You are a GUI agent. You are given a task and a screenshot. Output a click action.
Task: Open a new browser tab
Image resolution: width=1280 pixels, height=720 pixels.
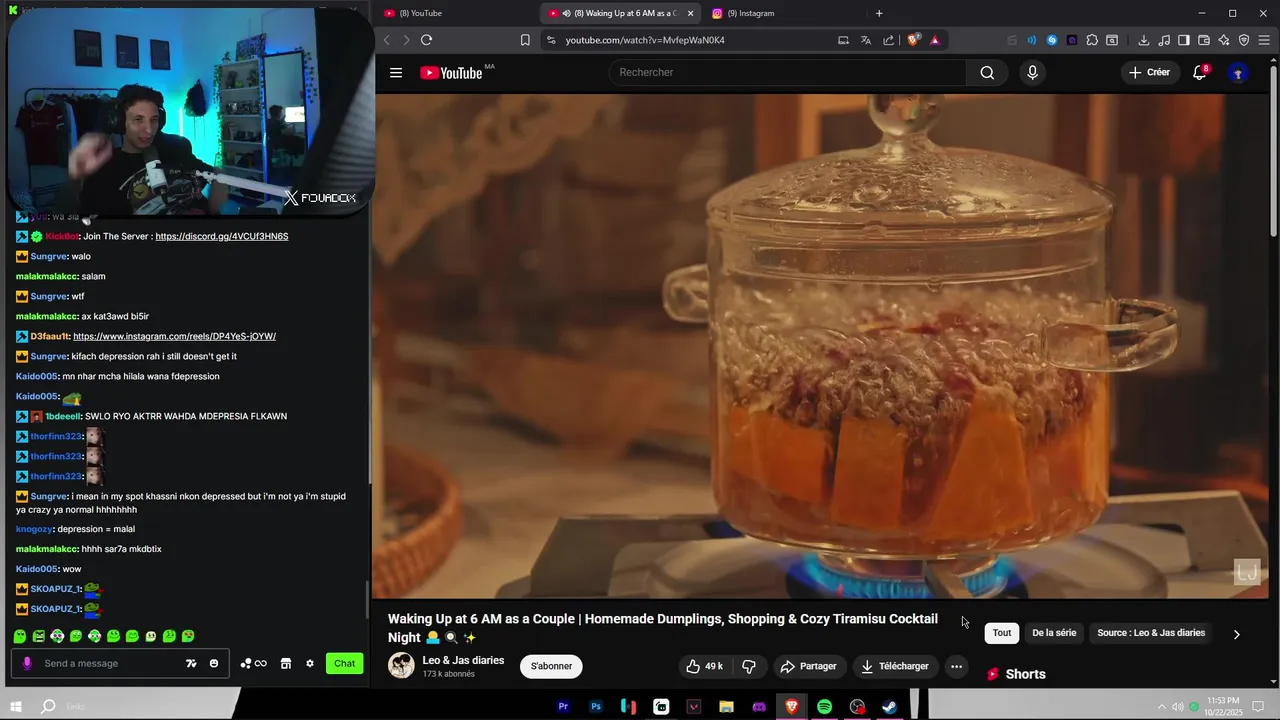(x=879, y=13)
